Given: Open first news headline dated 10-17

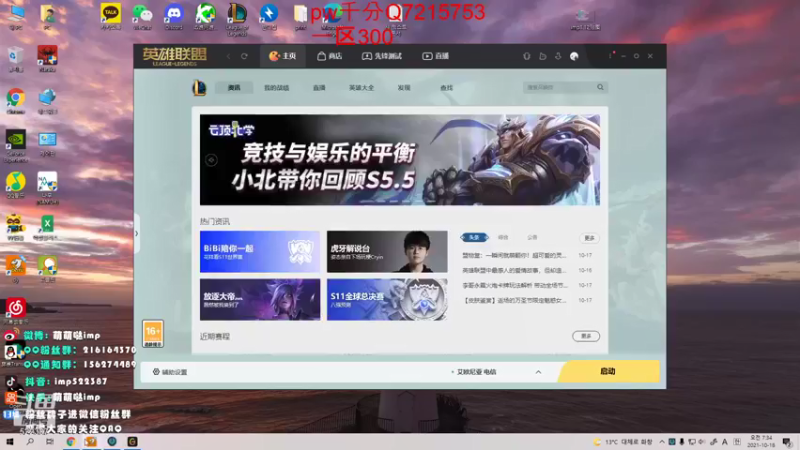Looking at the screenshot, I should pyautogui.click(x=514, y=255).
